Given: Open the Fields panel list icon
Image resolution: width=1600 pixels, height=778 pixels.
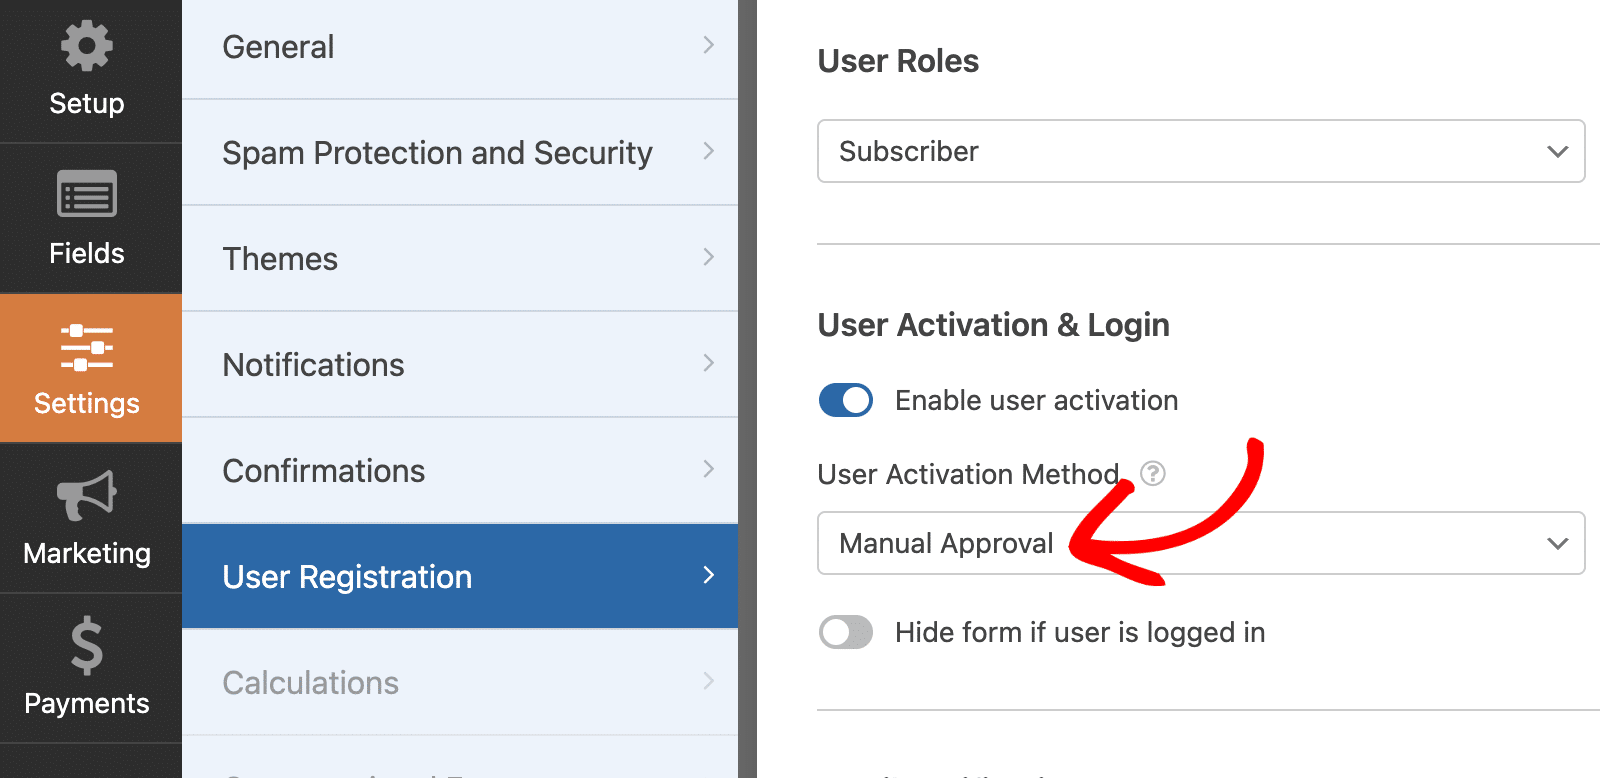Looking at the screenshot, I should point(87,194).
